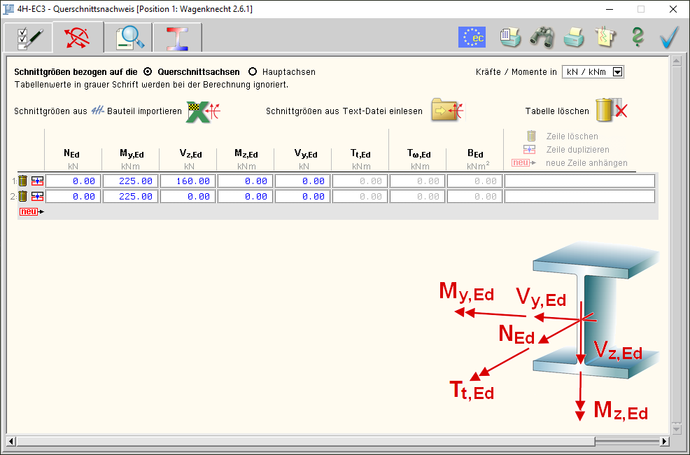690x455 pixels.
Task: Switch to the magnifier results tab
Action: click(130, 38)
